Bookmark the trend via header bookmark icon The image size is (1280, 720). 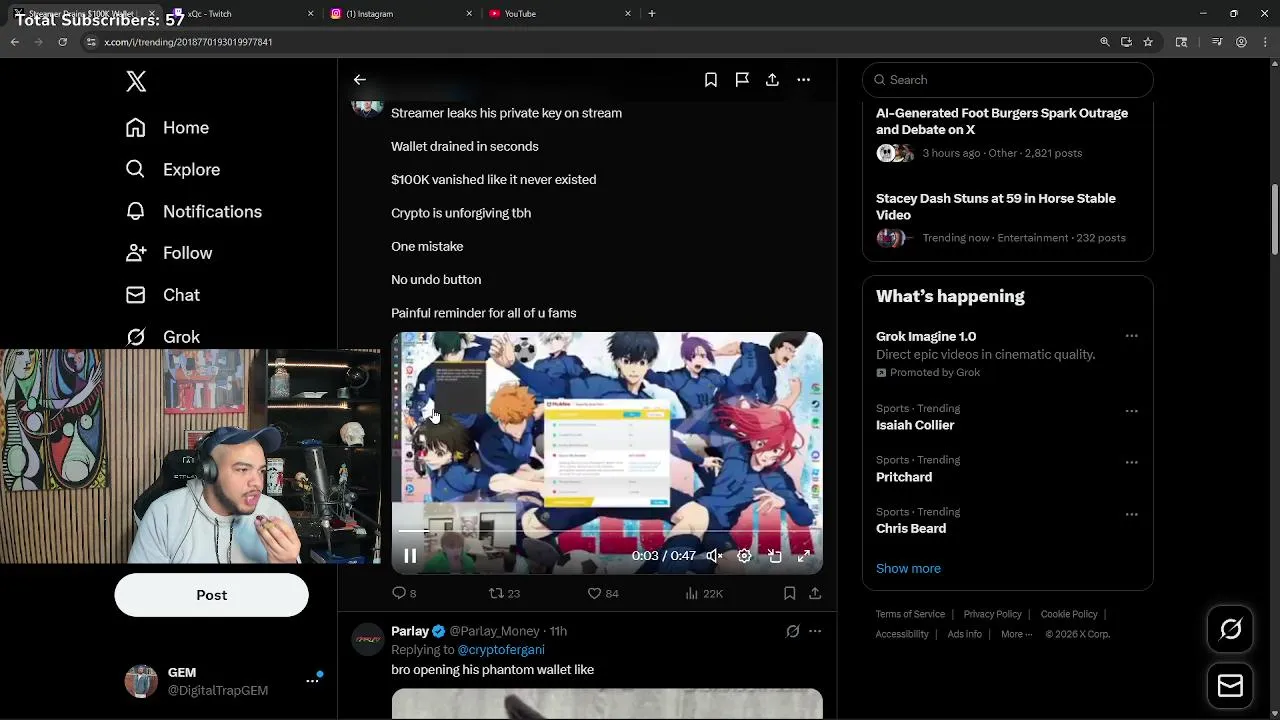click(x=711, y=80)
